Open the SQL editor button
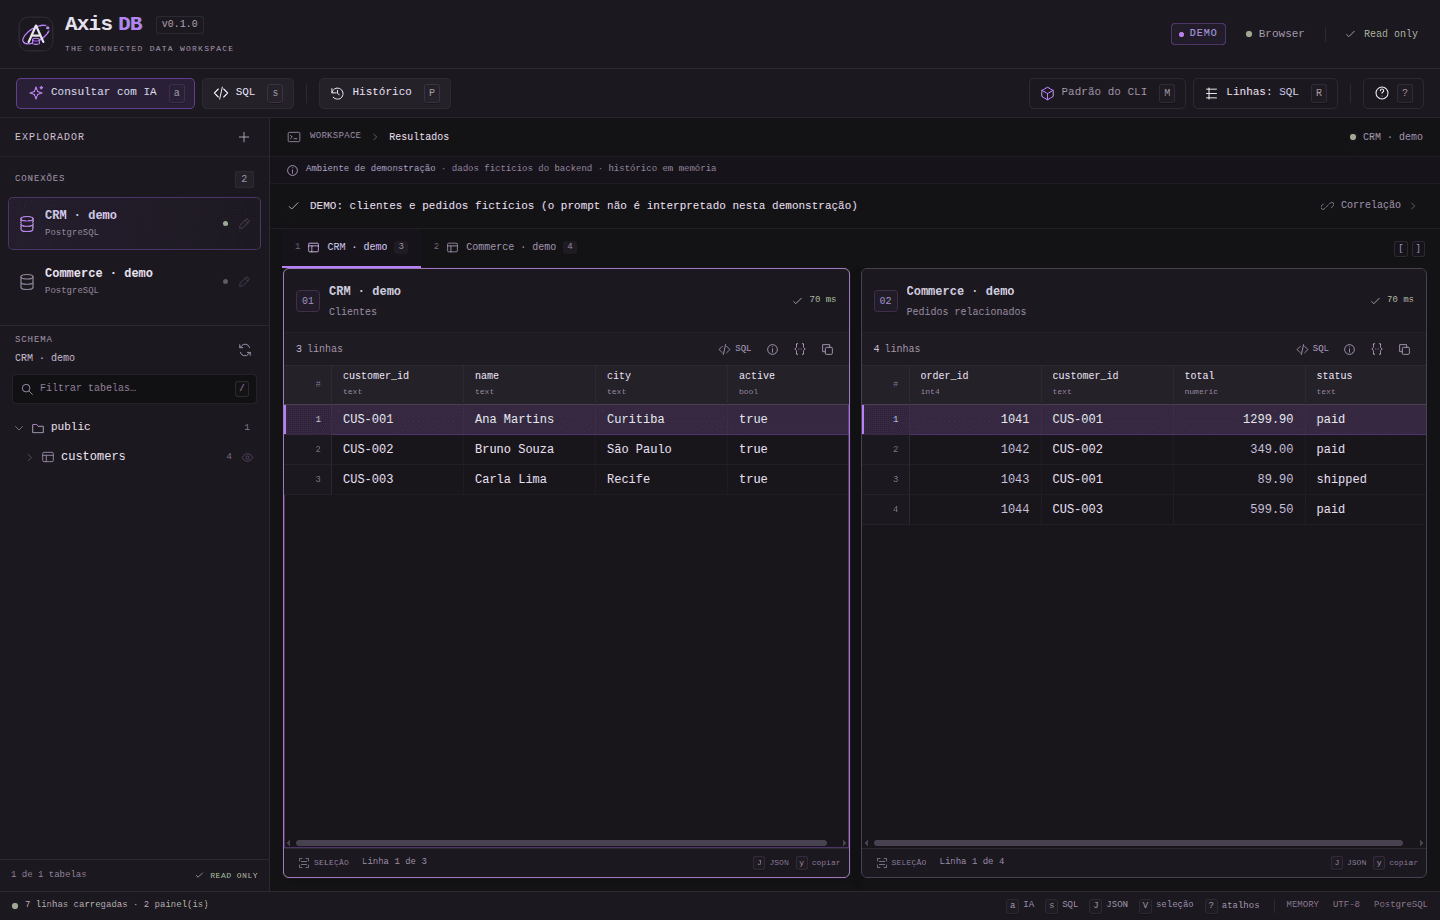 coord(248,93)
